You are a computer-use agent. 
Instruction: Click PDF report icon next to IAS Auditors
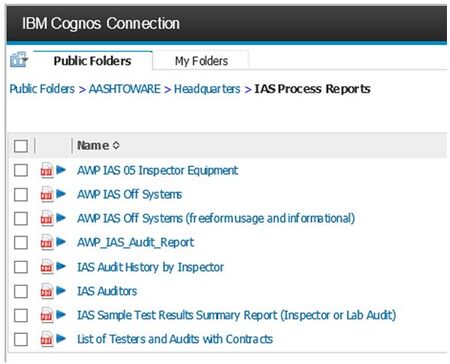click(47, 291)
